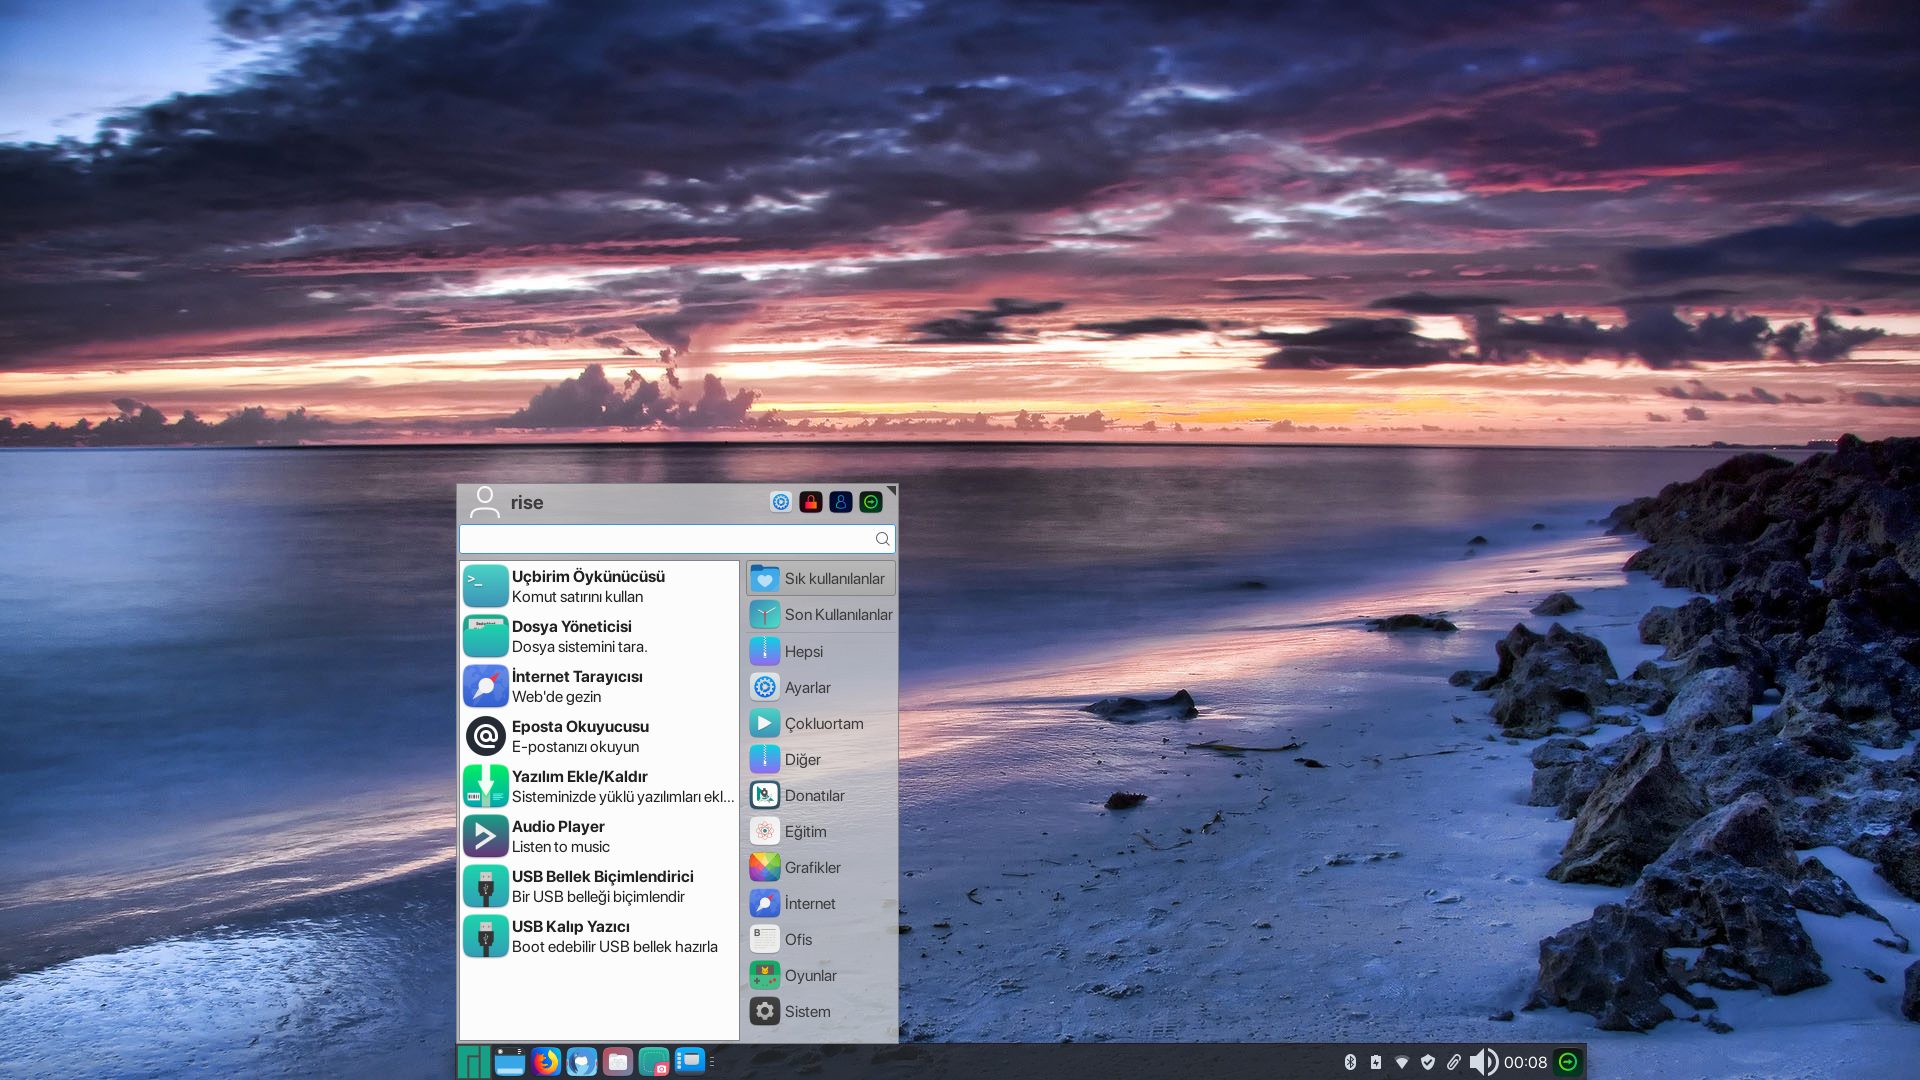Launch Uçbirim Öykünücüsü terminal
This screenshot has height=1080, width=1920.
tap(599, 586)
